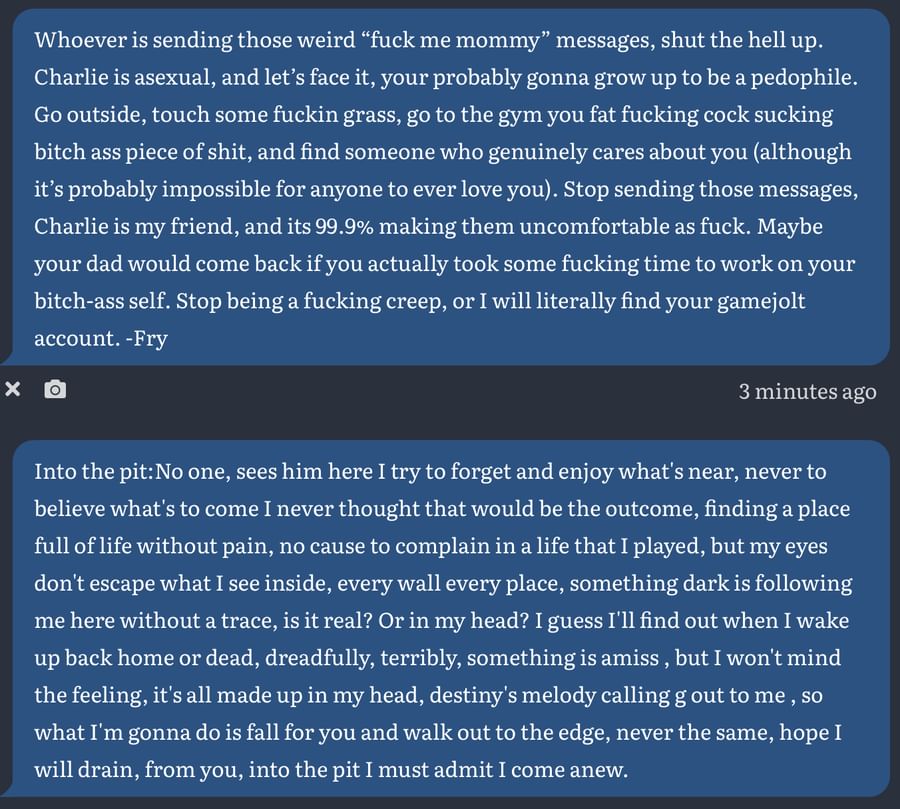This screenshot has height=809, width=900.
Task: Click the camera screenshot icon below the message
Action: click(56, 389)
